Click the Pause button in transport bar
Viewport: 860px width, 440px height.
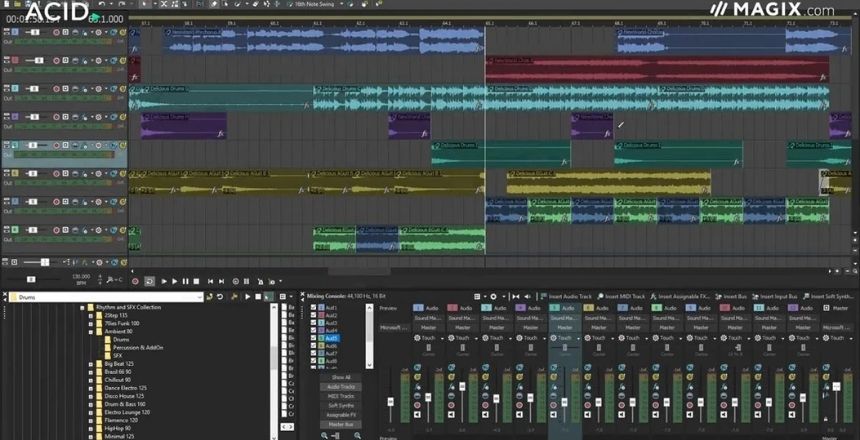(185, 281)
